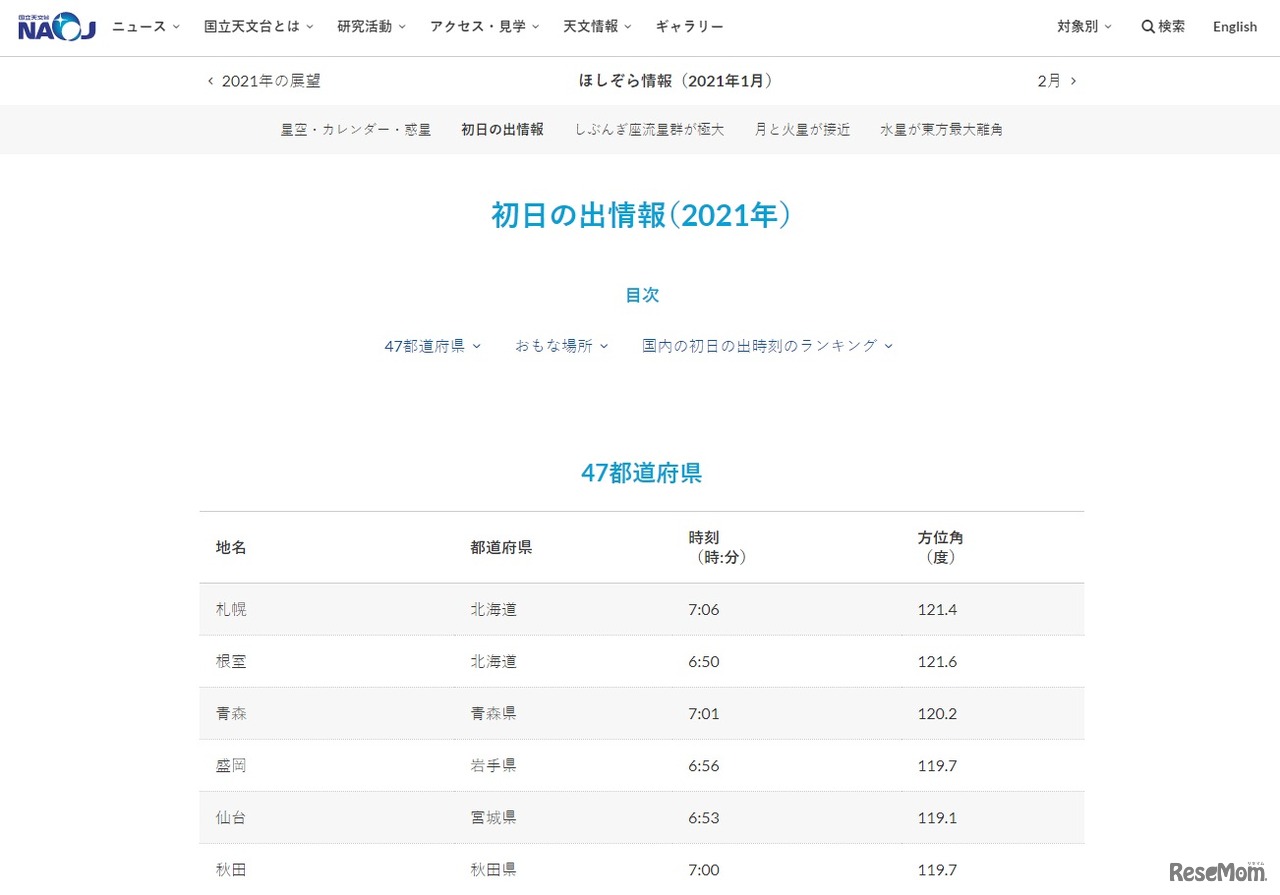
Task: Open the search magnifier icon
Action: pyautogui.click(x=1148, y=27)
